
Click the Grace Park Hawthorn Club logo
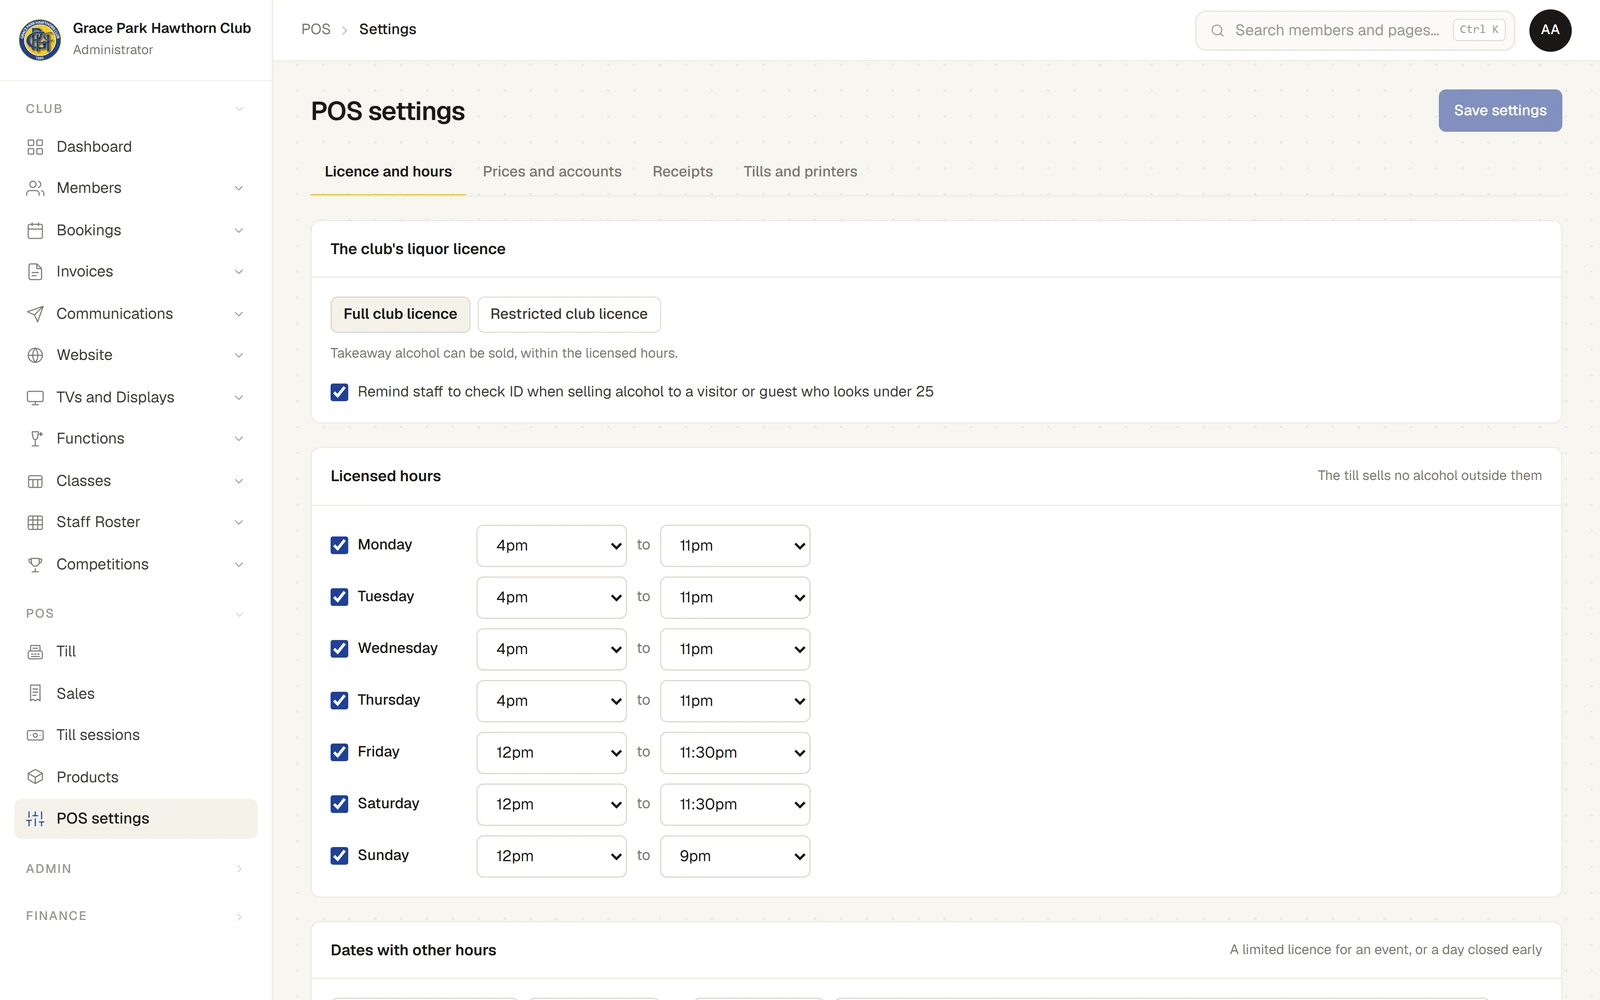[40, 39]
